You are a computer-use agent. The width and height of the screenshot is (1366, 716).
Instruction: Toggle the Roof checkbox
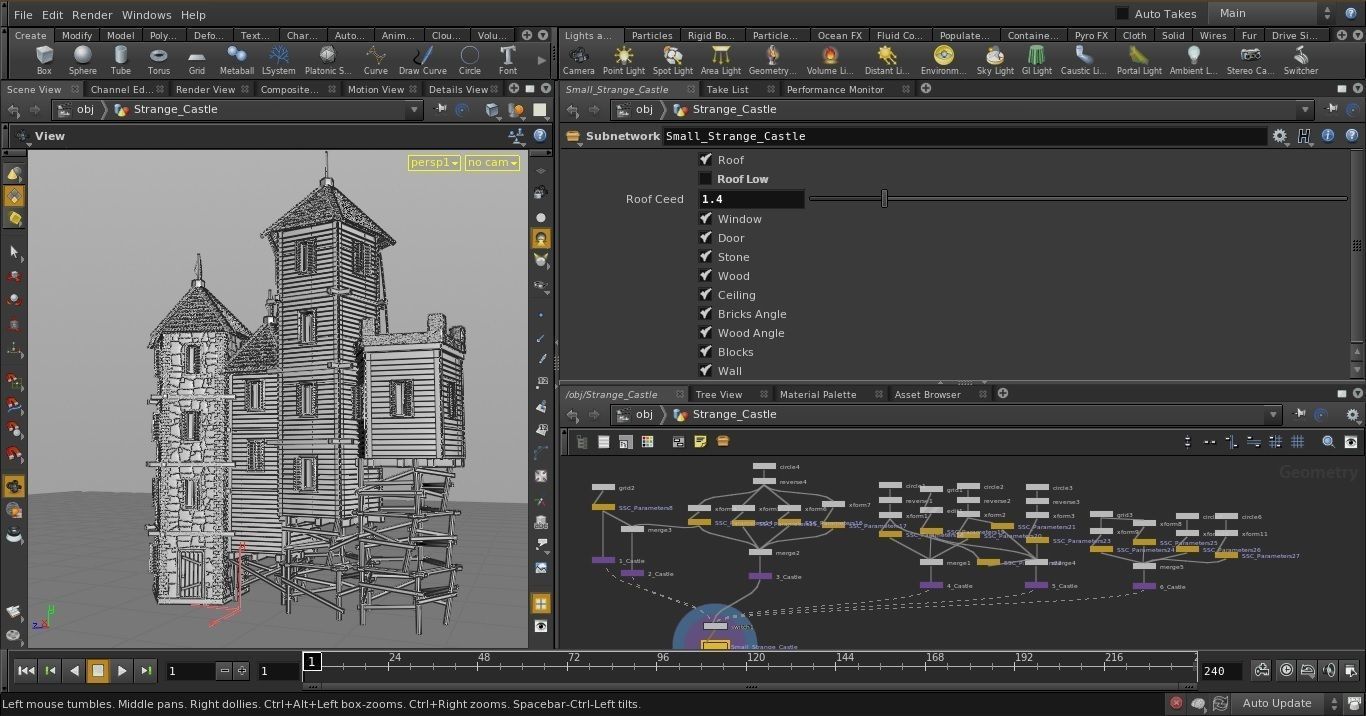[705, 159]
